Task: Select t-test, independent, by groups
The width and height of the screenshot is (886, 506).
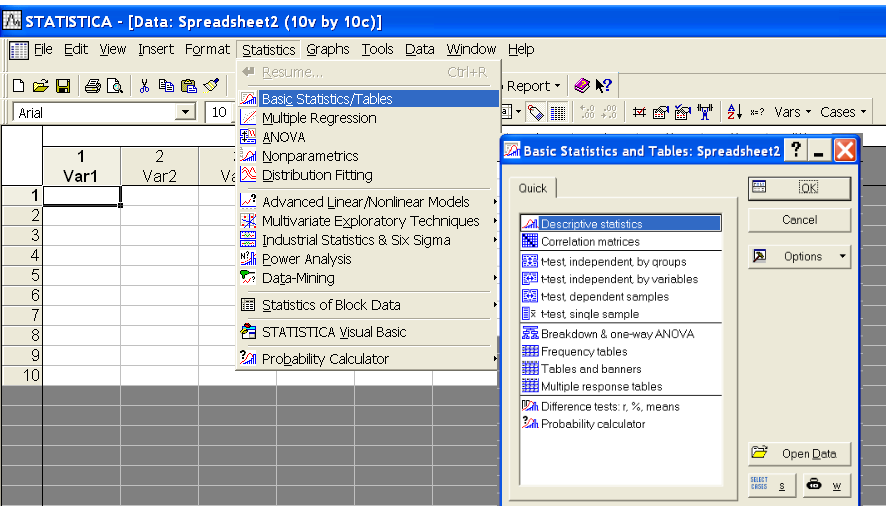Action: (620, 262)
